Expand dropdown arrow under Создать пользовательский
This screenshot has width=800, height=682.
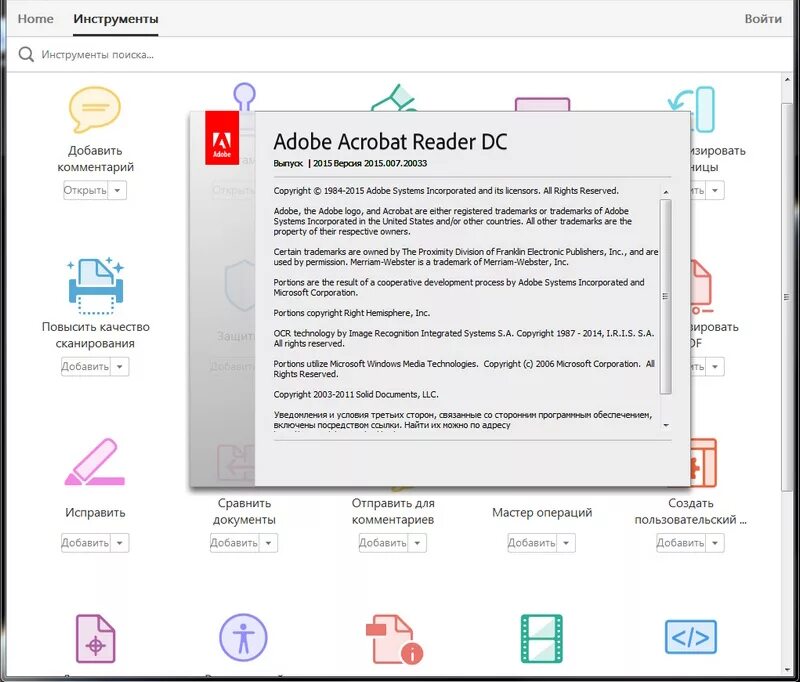coord(715,543)
